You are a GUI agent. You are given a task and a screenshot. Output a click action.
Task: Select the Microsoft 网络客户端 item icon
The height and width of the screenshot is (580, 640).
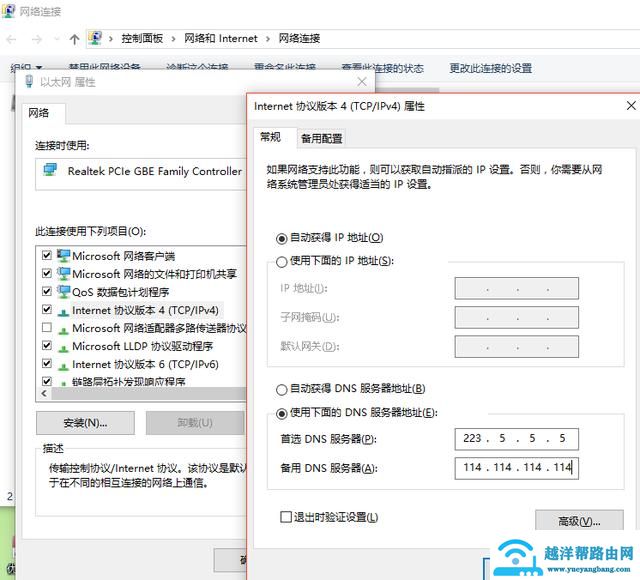pos(64,256)
